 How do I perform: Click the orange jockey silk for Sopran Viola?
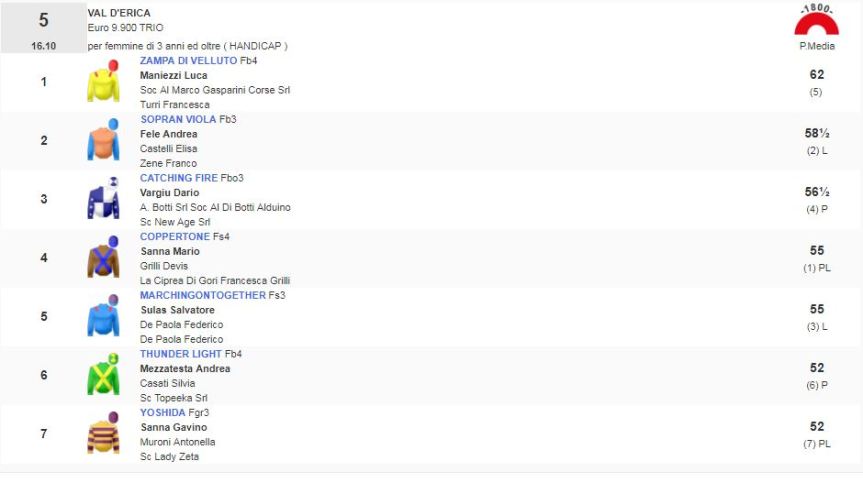coord(103,141)
